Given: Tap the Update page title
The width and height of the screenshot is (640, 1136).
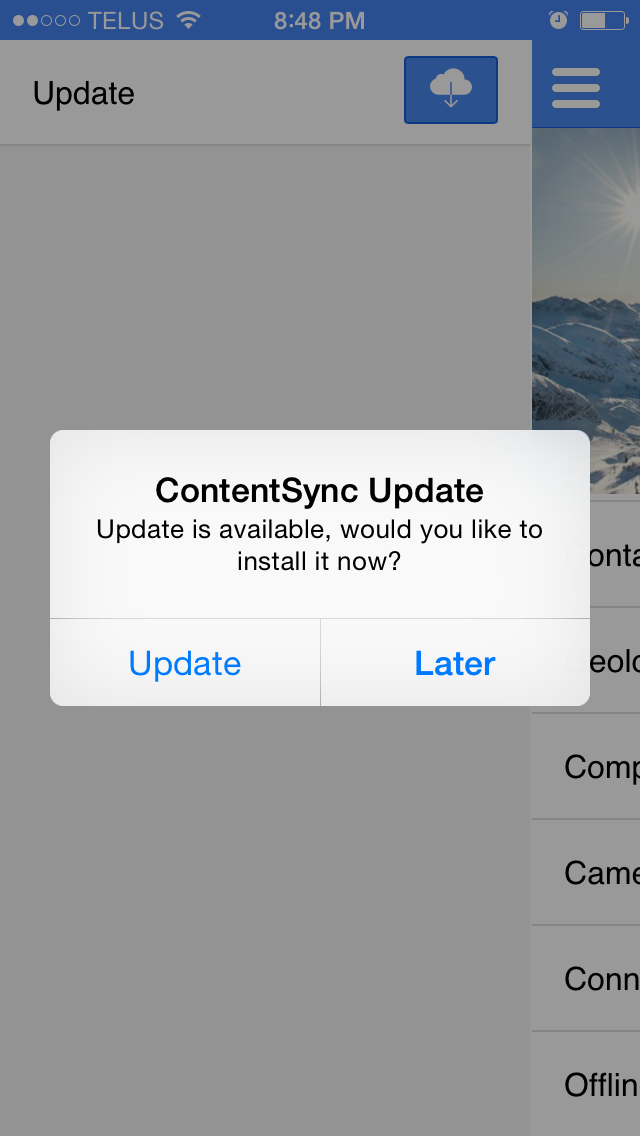Looking at the screenshot, I should (x=83, y=93).
